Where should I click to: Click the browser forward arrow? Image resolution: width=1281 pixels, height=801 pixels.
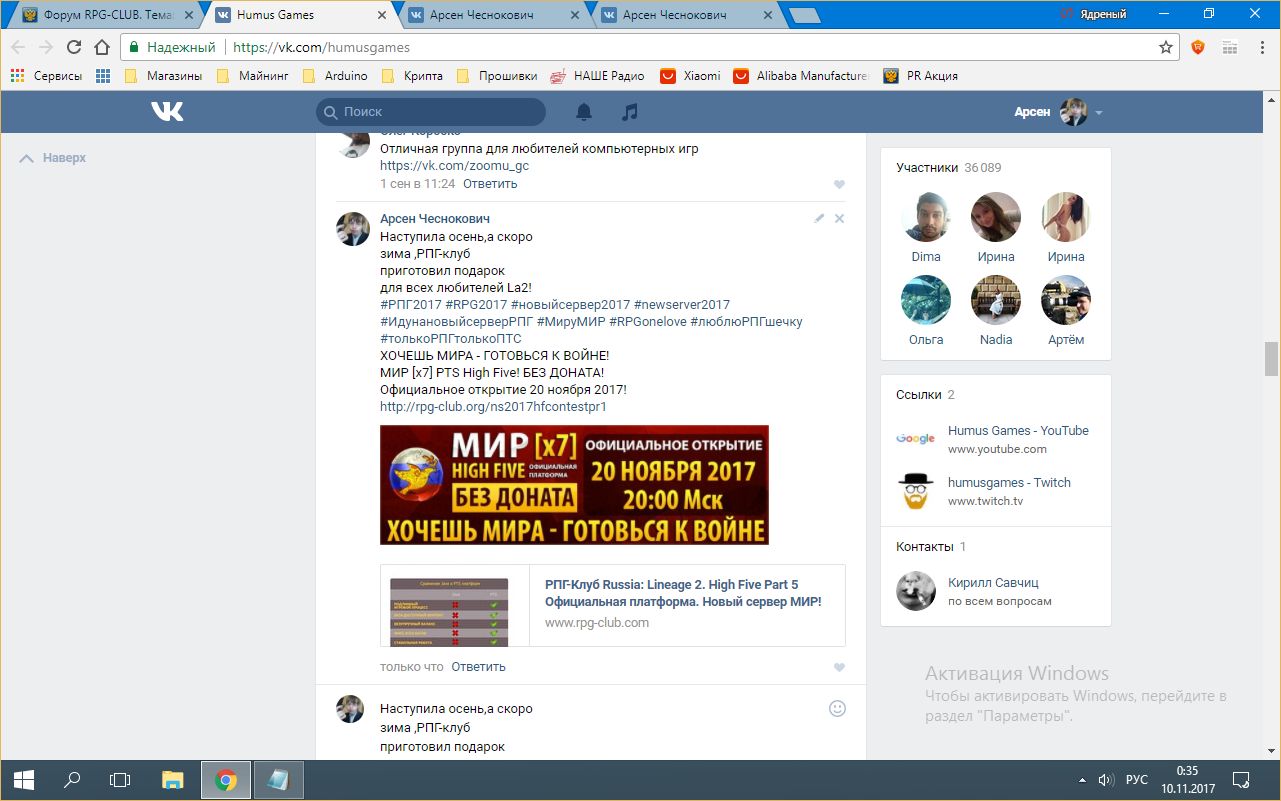click(46, 47)
